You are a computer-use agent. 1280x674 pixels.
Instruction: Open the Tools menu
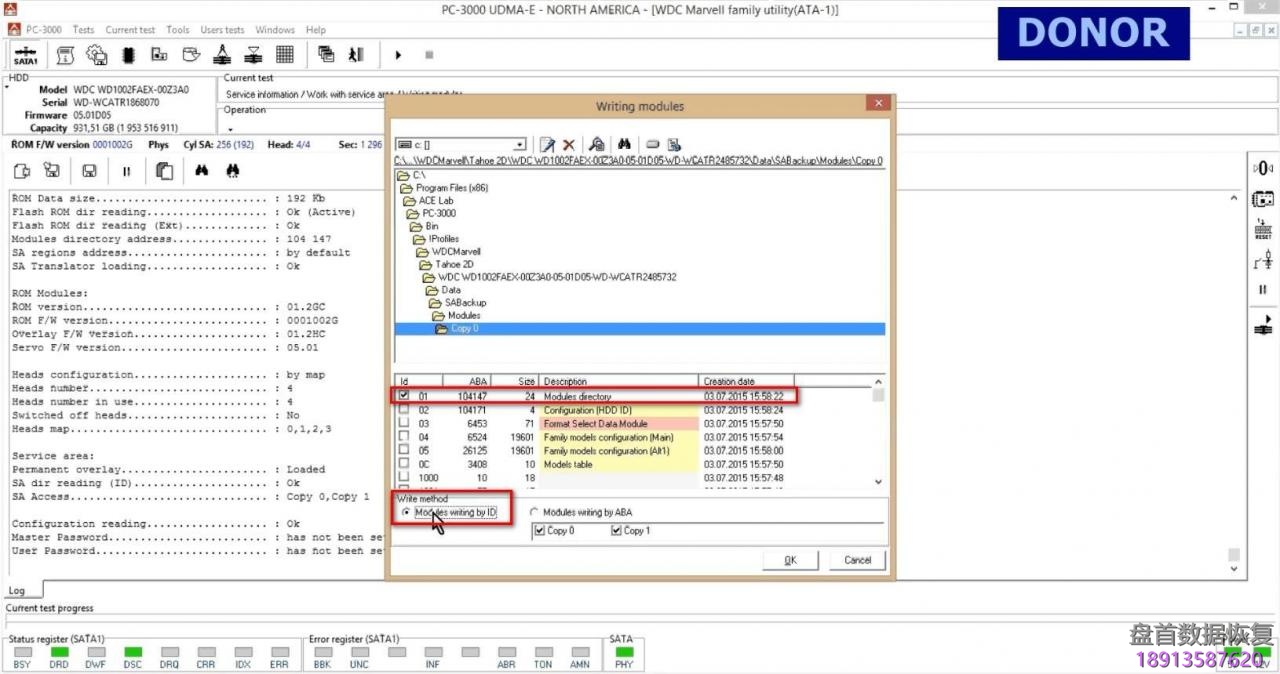(x=177, y=30)
